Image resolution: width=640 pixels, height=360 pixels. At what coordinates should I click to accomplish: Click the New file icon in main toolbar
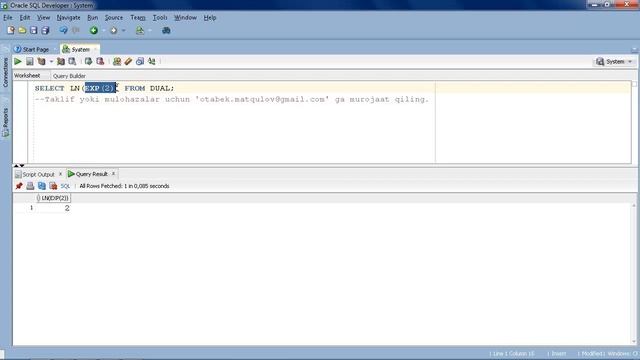click(11, 30)
